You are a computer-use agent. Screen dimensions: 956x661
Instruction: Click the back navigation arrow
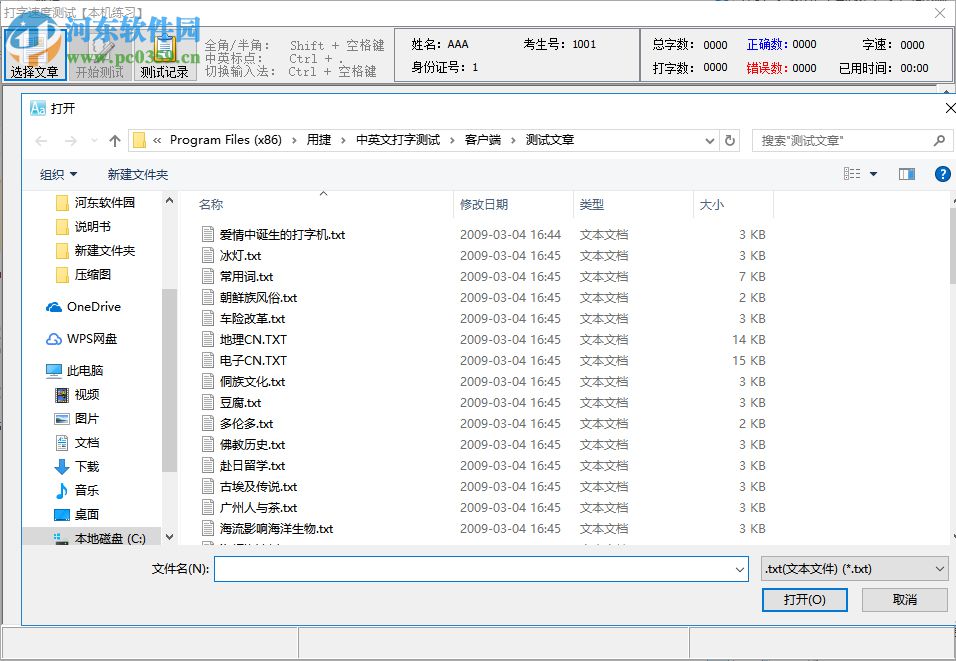coord(40,140)
